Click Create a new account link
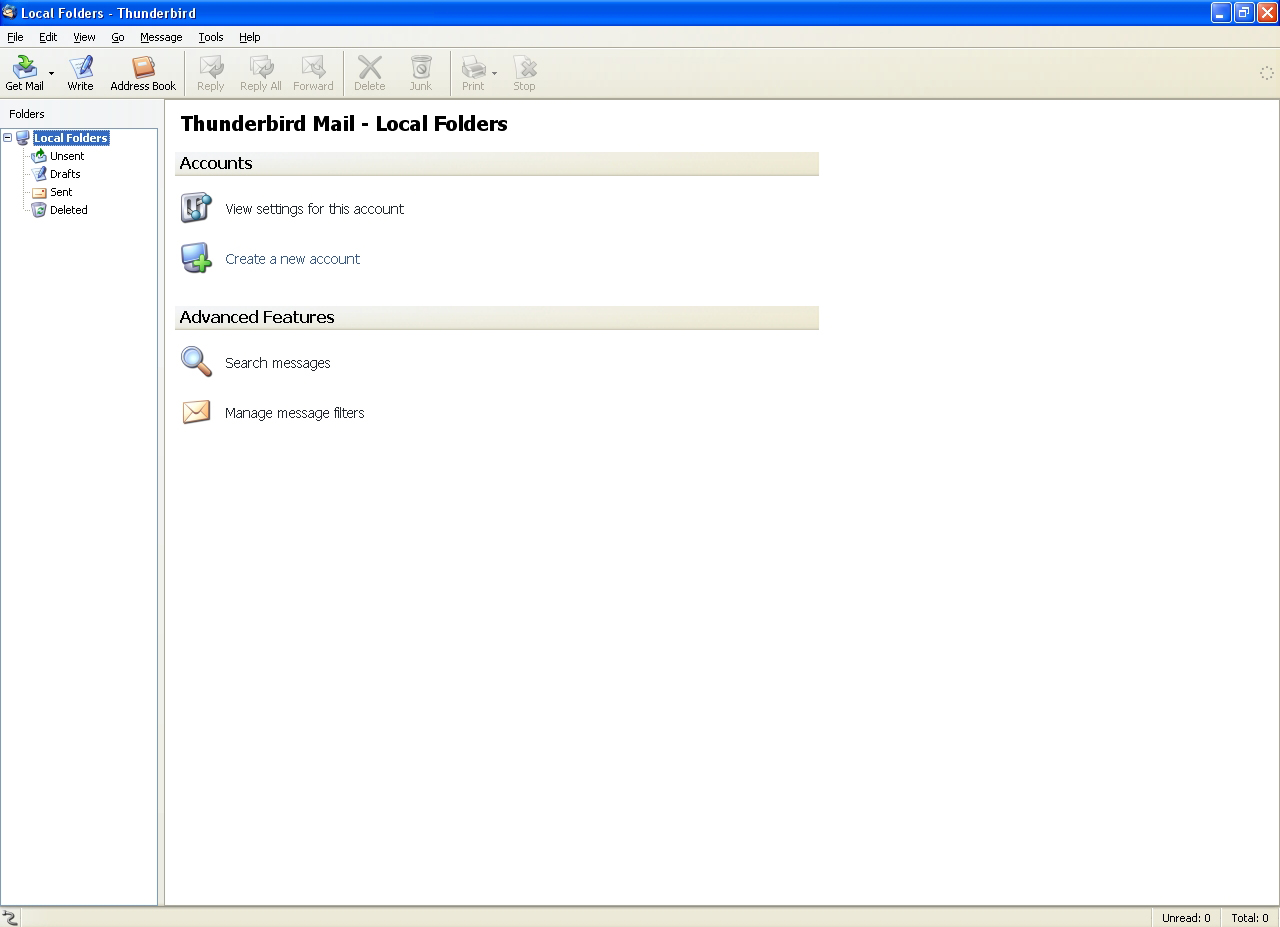Viewport: 1280px width, 927px height. coord(292,259)
